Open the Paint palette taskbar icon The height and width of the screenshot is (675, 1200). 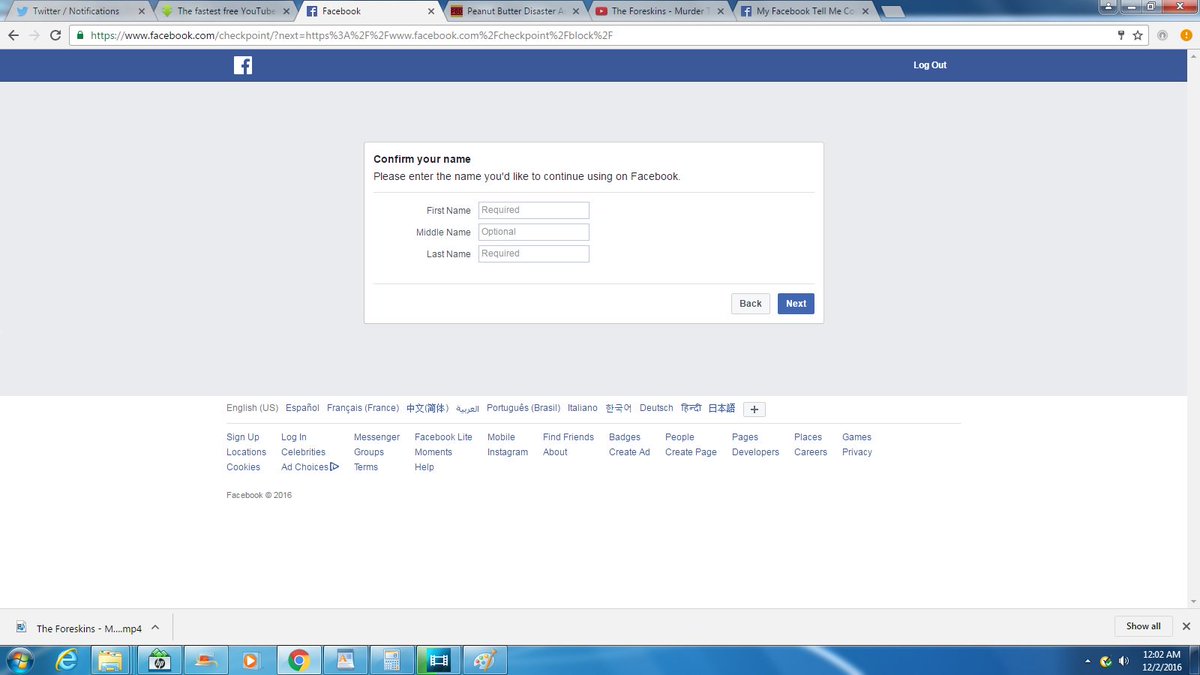tap(483, 660)
